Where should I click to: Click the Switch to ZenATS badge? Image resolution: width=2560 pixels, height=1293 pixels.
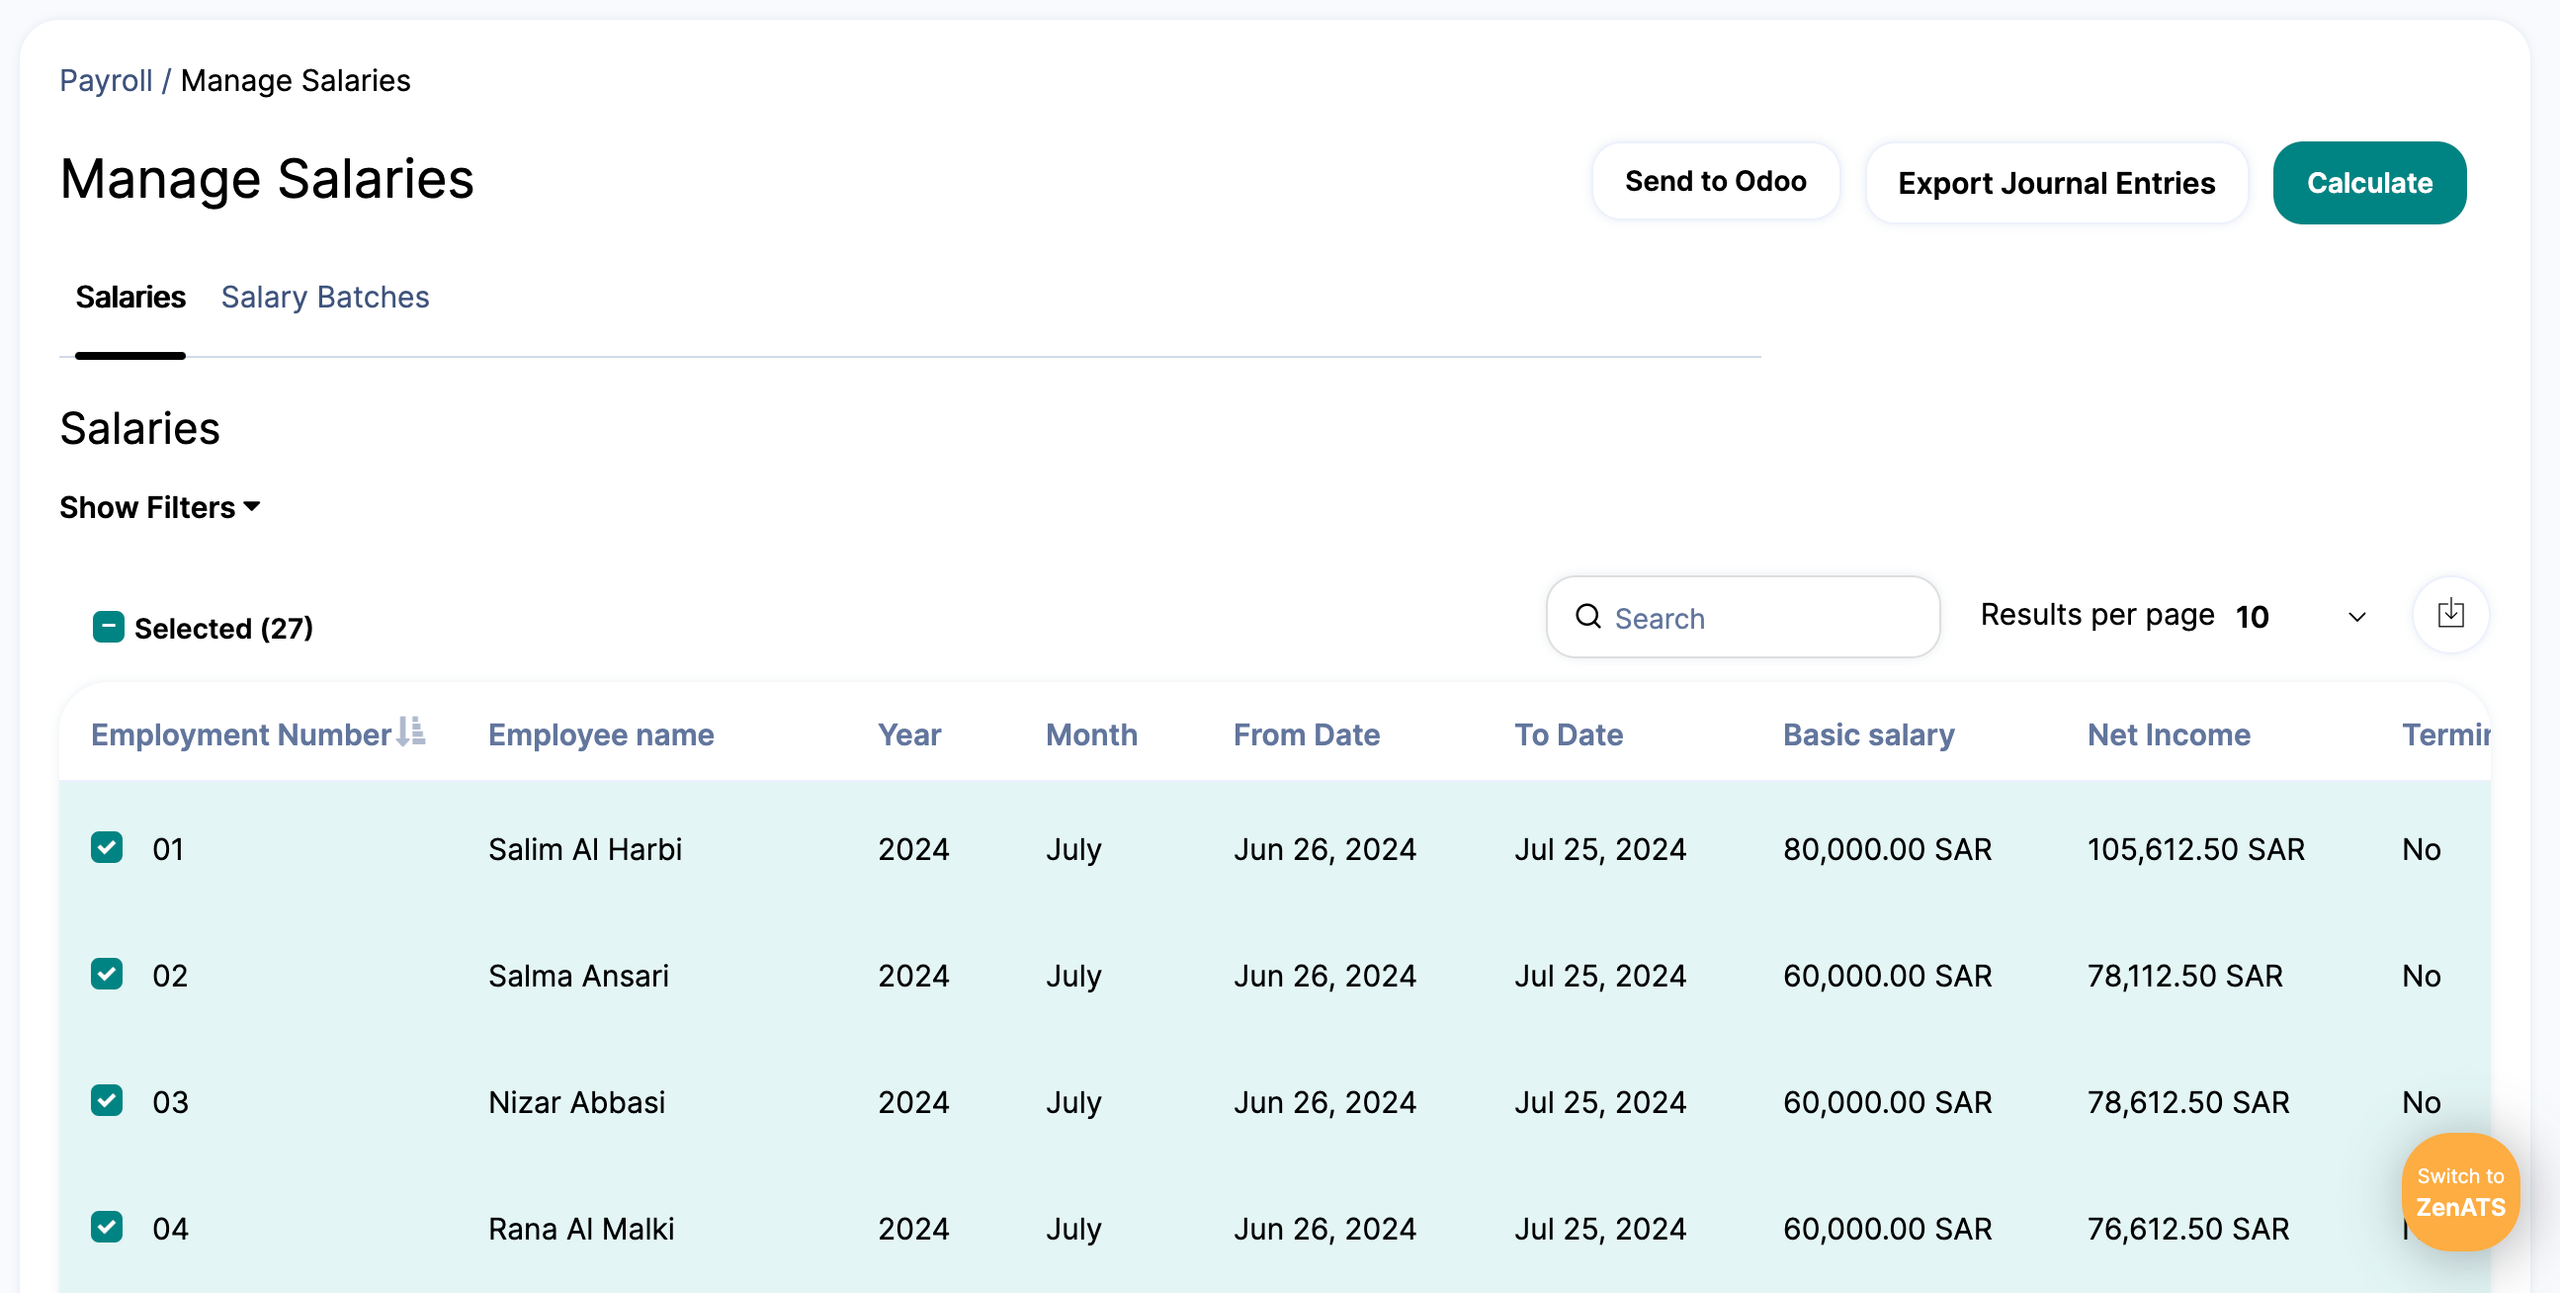[2460, 1192]
